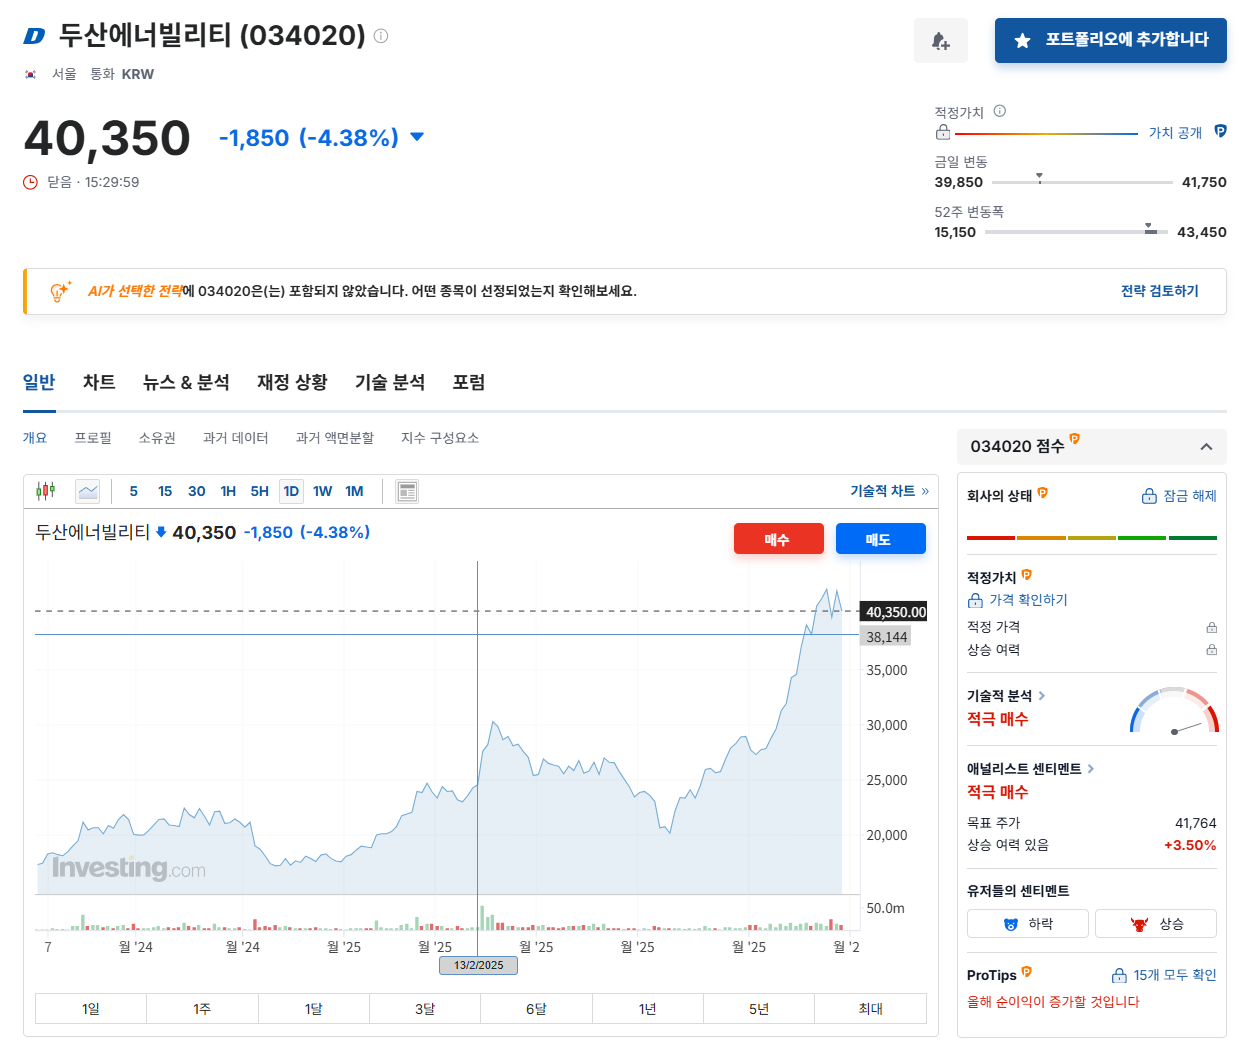This screenshot has width=1245, height=1055.
Task: Switch to the line chart icon
Action: coord(88,491)
